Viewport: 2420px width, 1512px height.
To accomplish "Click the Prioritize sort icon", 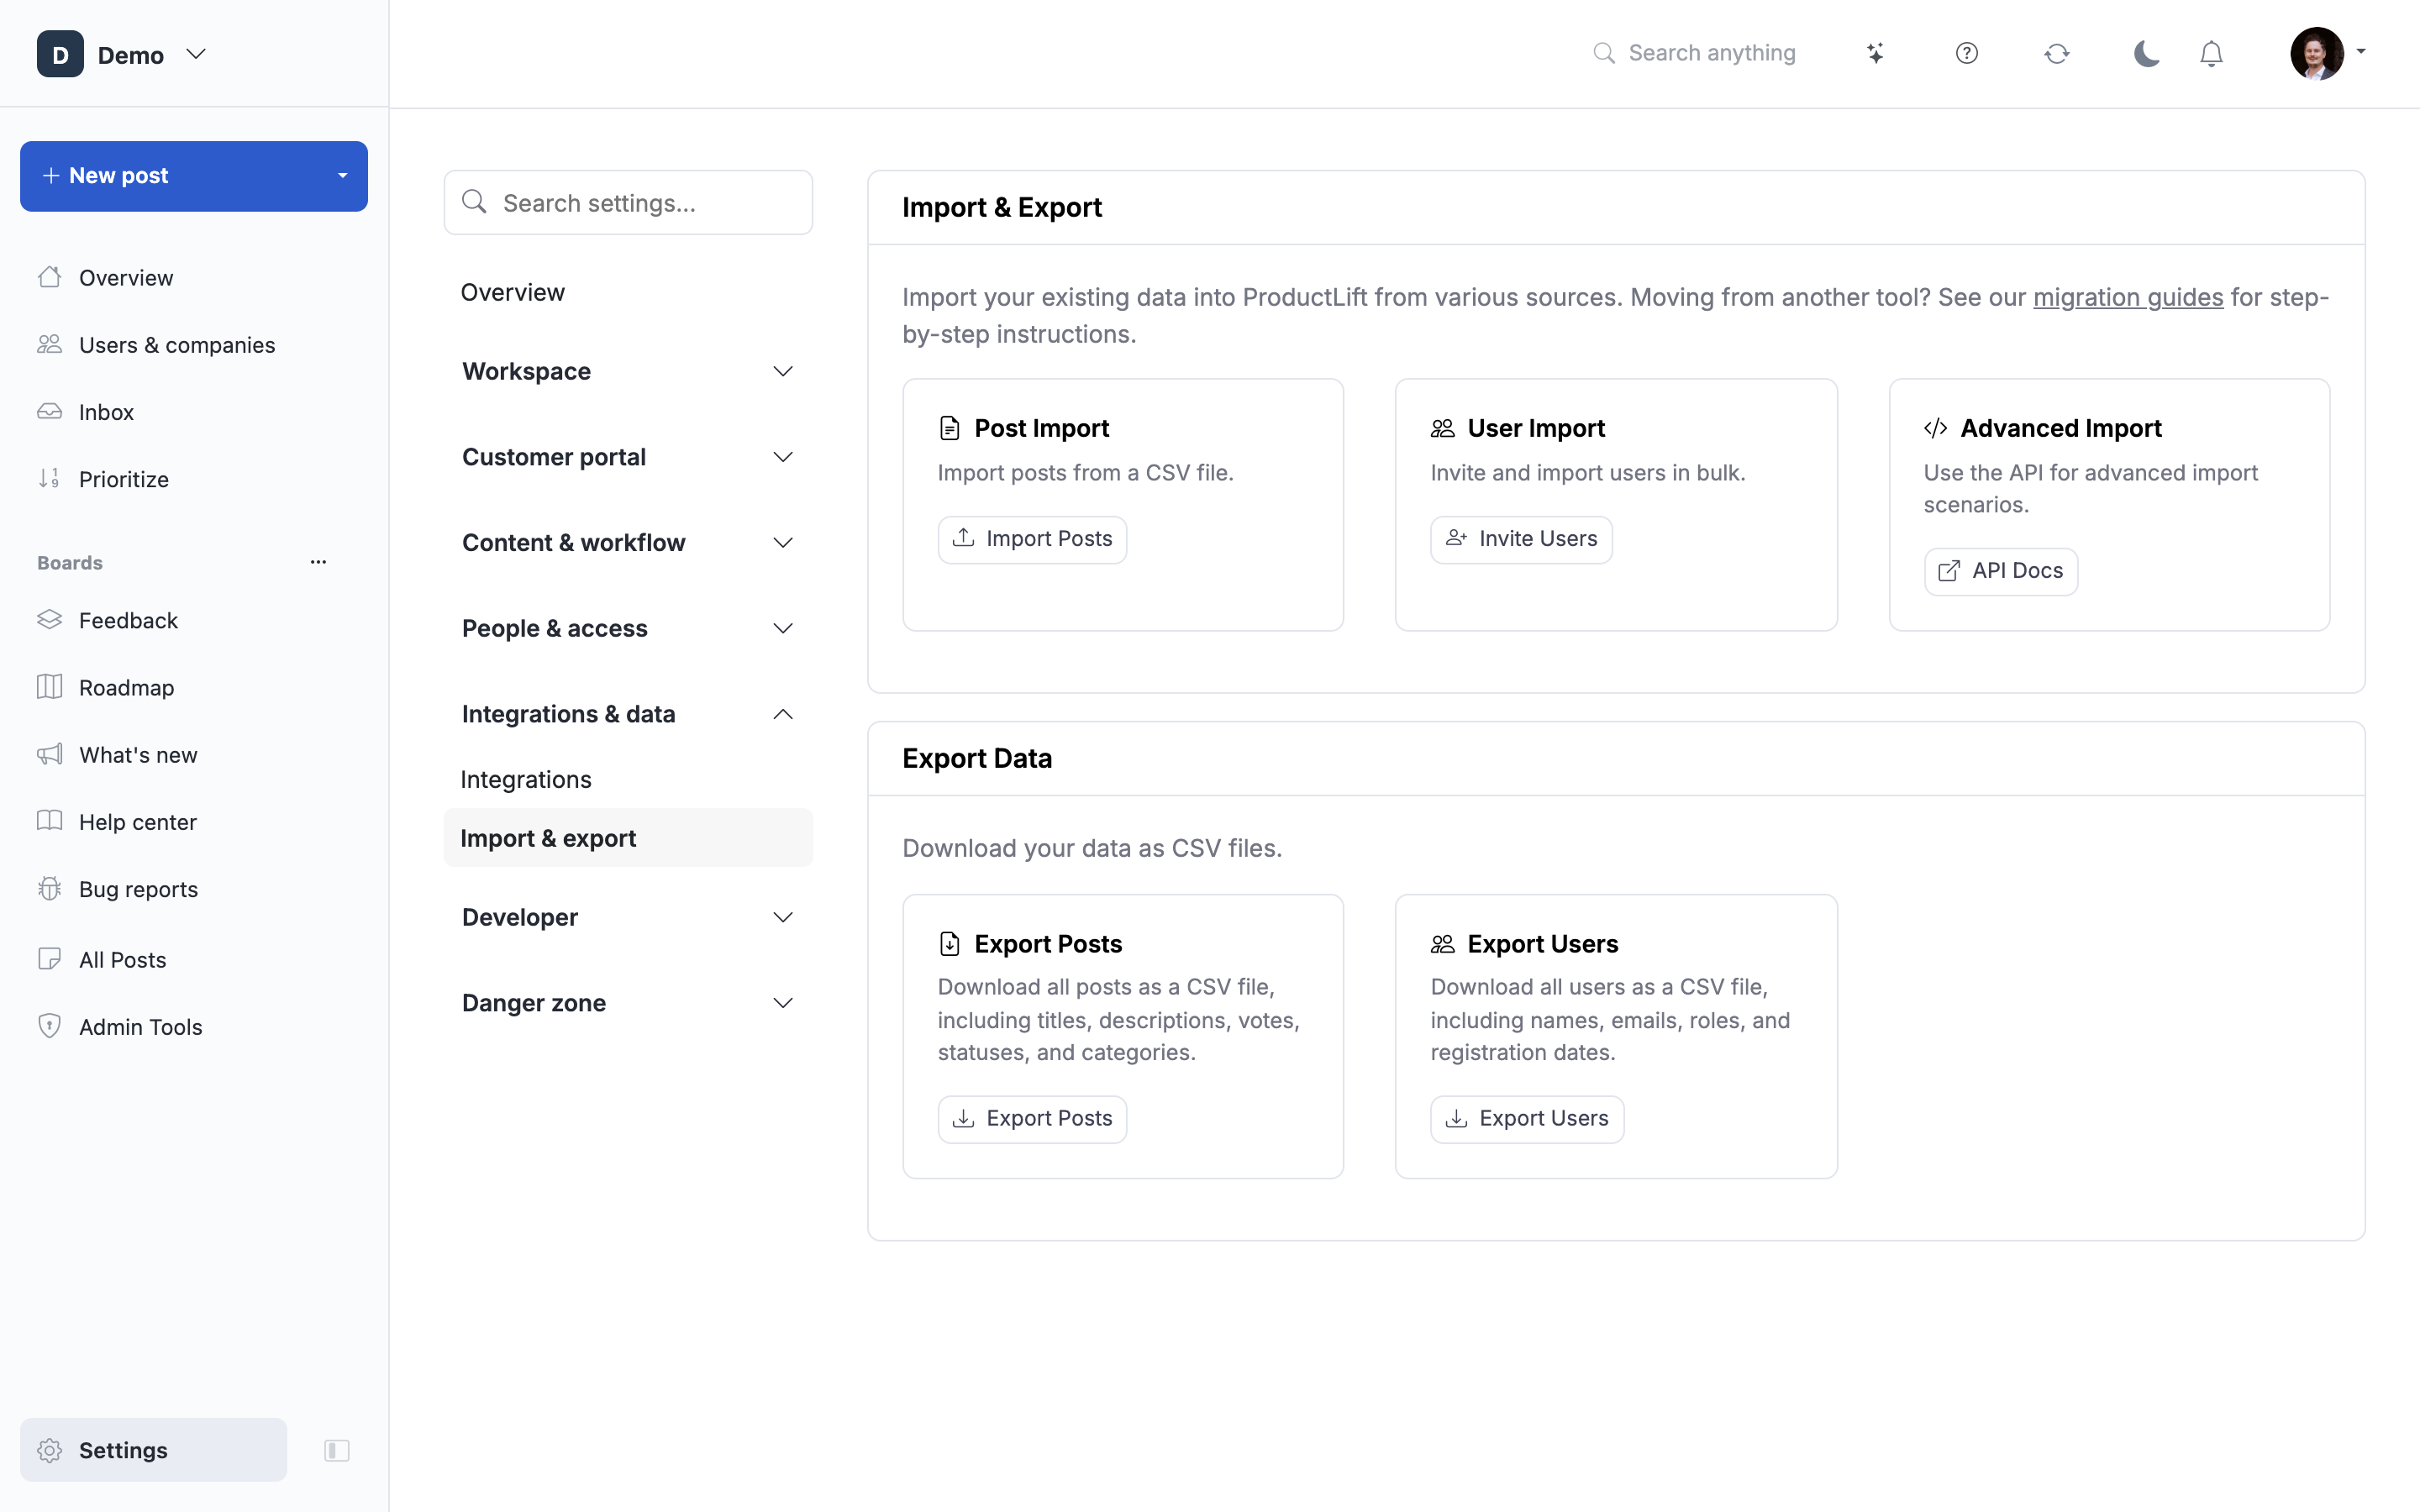I will [x=50, y=478].
